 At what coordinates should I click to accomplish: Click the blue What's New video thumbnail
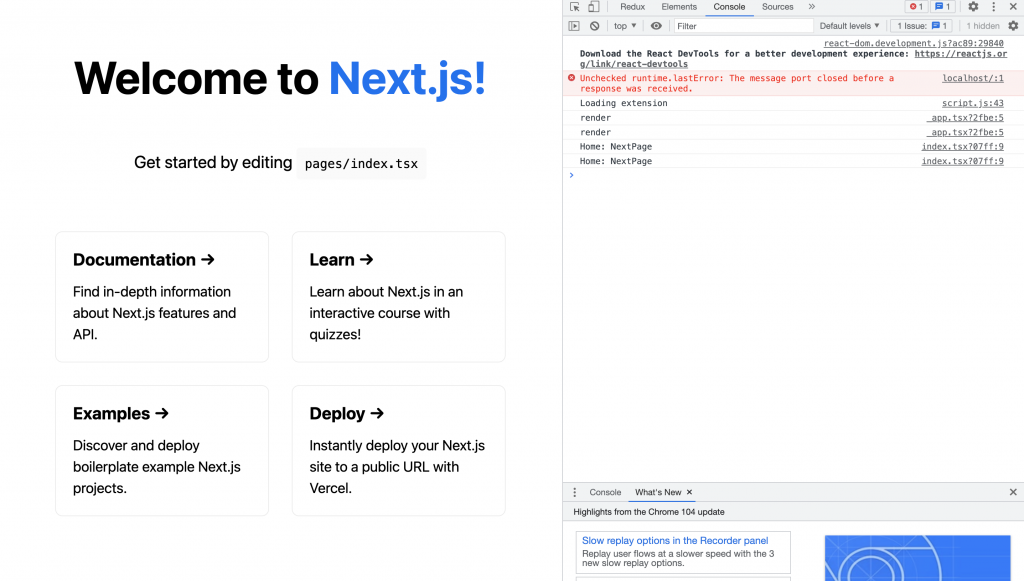[x=917, y=557]
